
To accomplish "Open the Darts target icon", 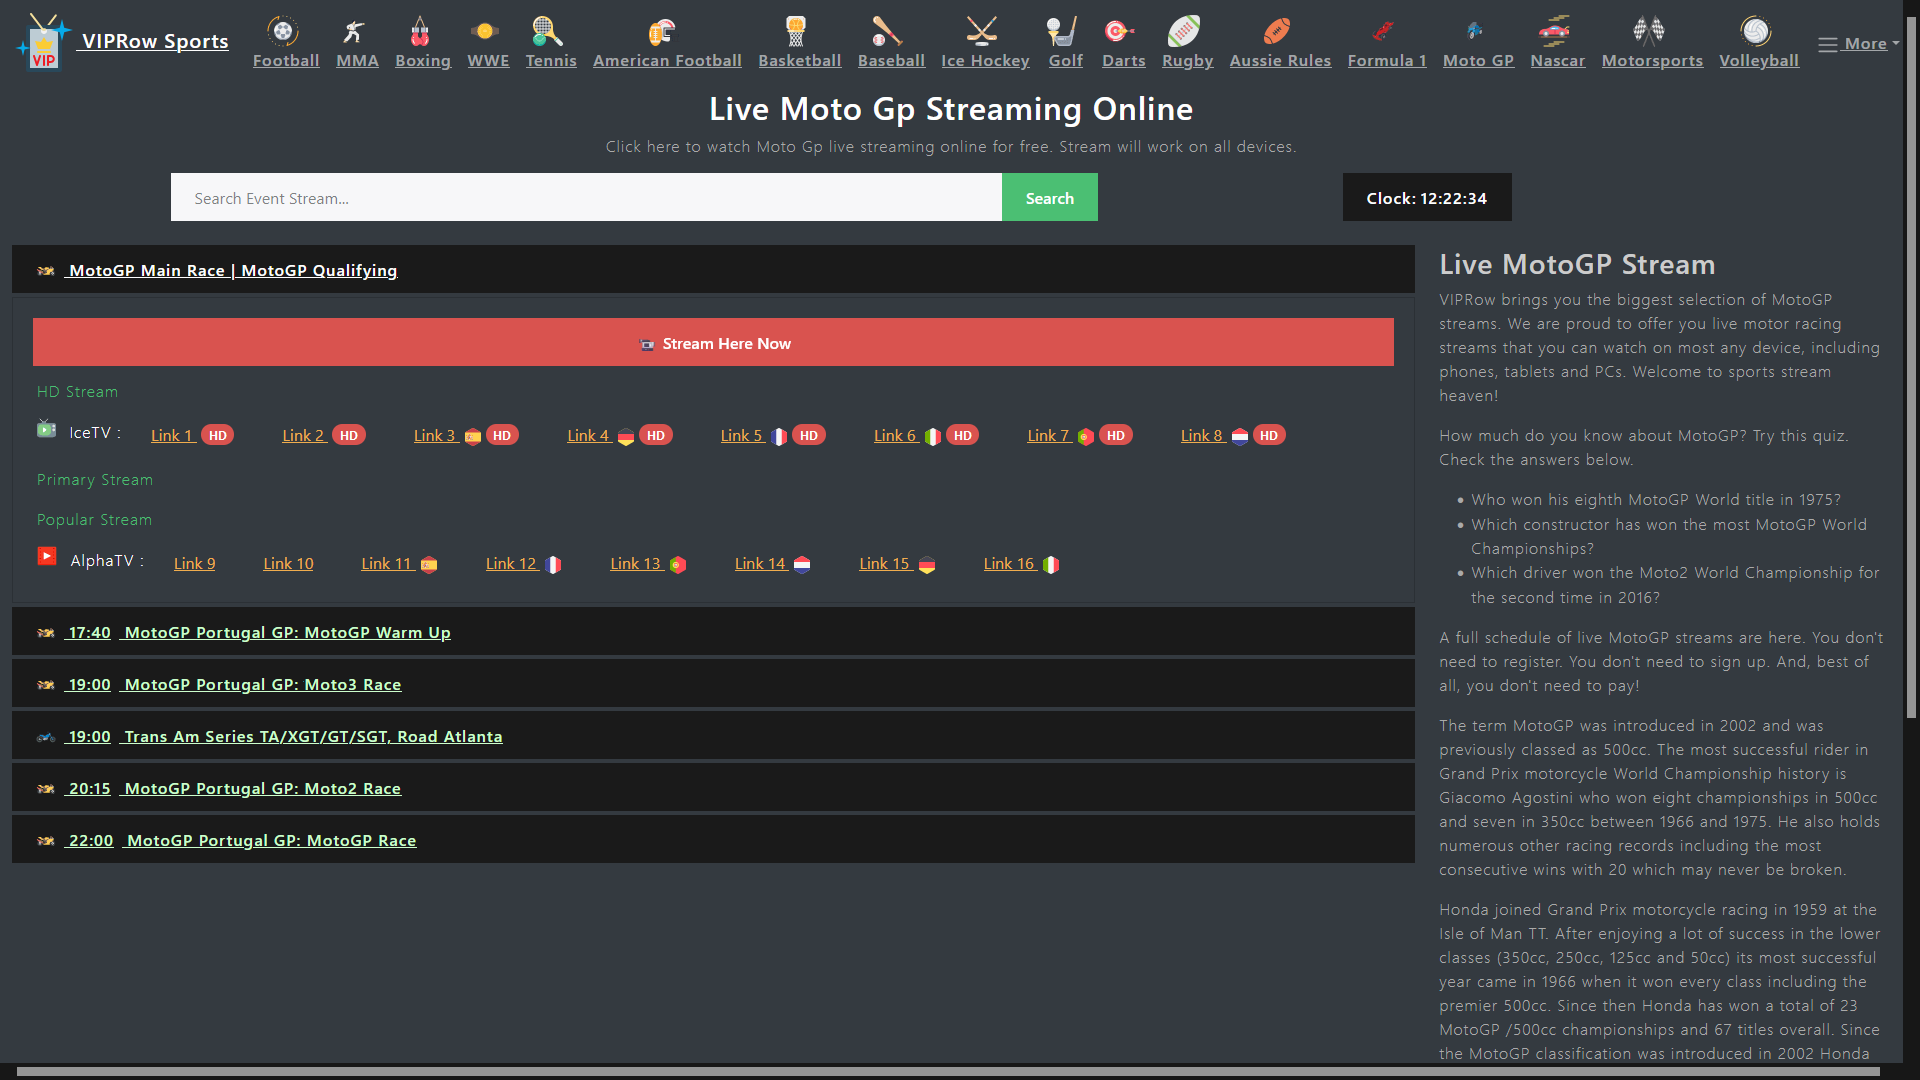I will click(x=1120, y=31).
